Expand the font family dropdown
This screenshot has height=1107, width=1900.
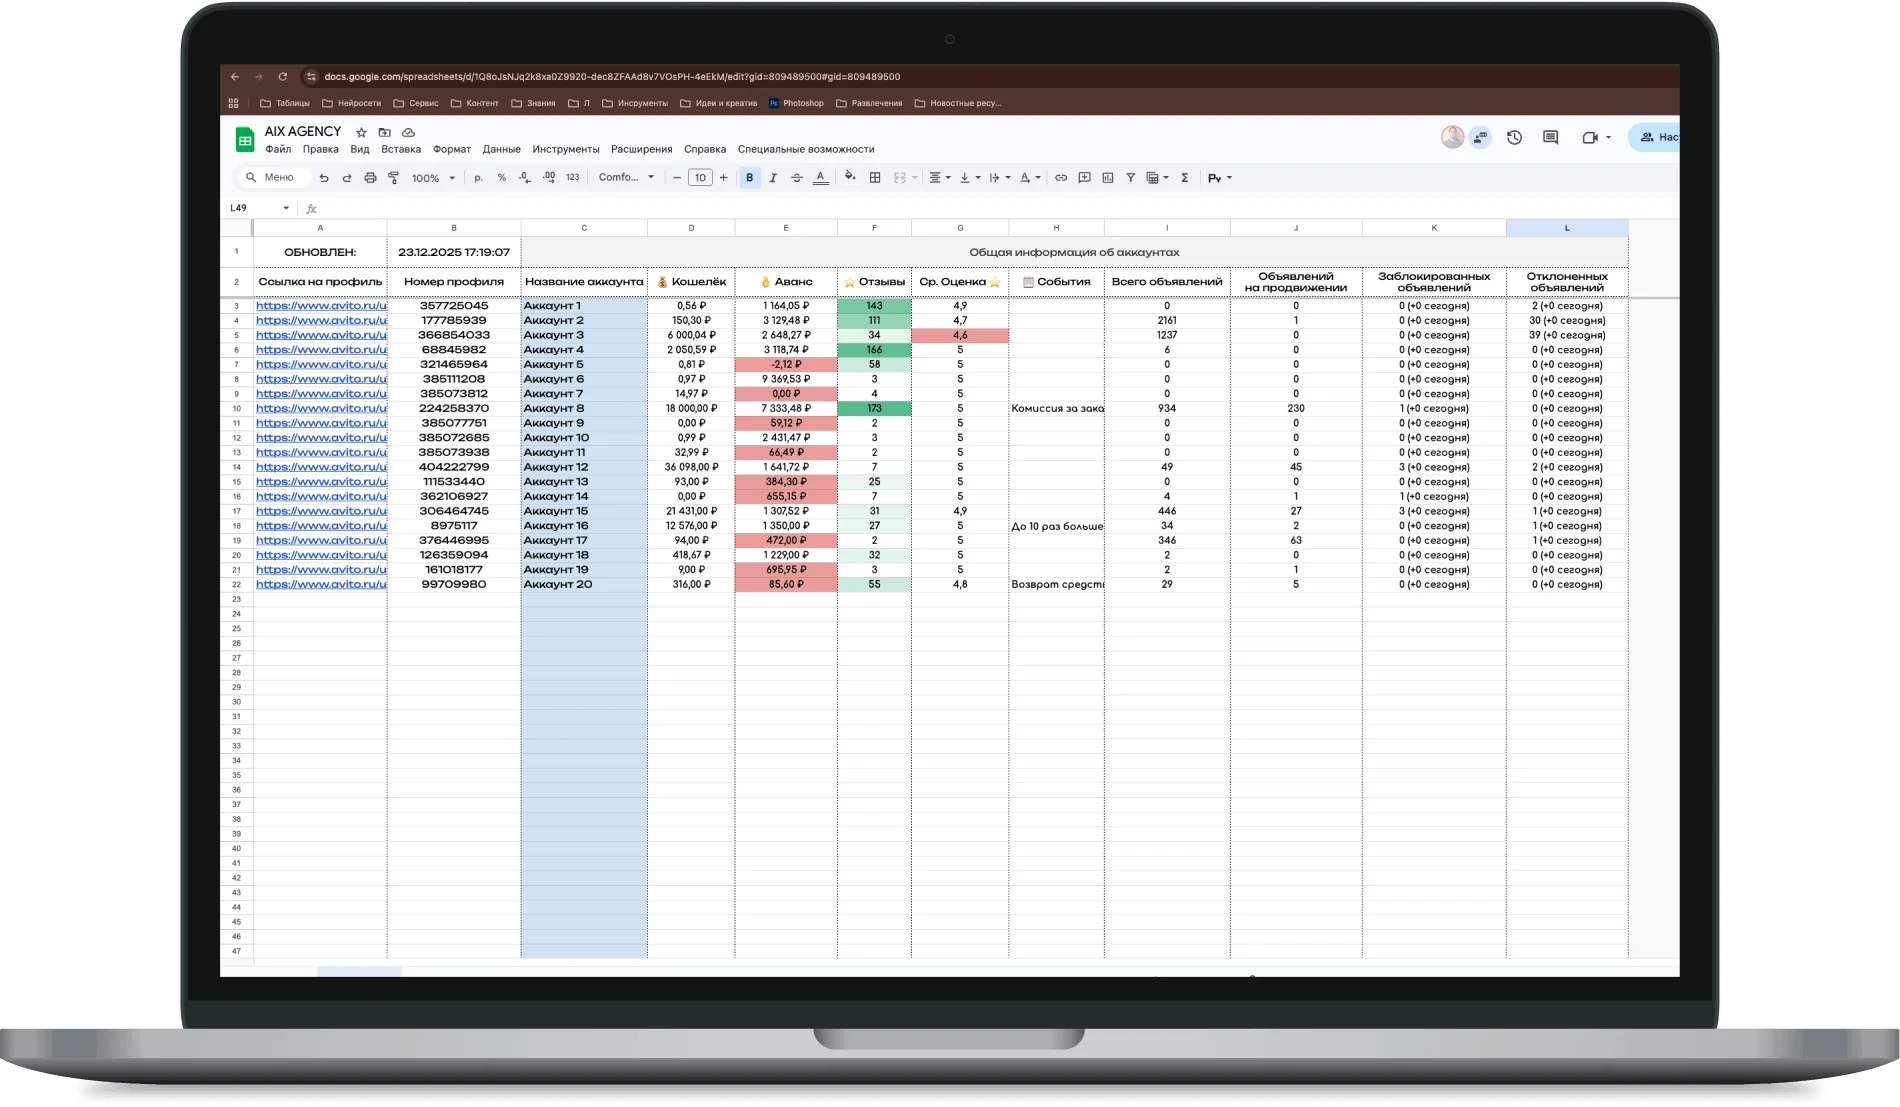pyautogui.click(x=626, y=178)
